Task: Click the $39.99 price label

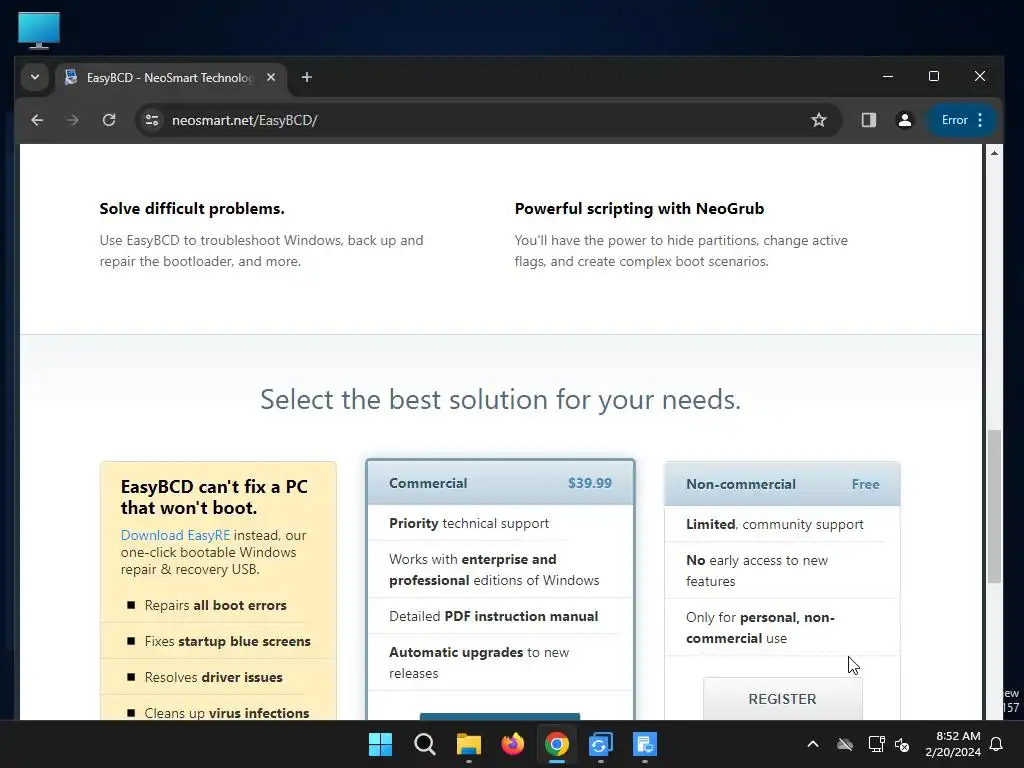Action: [x=590, y=483]
